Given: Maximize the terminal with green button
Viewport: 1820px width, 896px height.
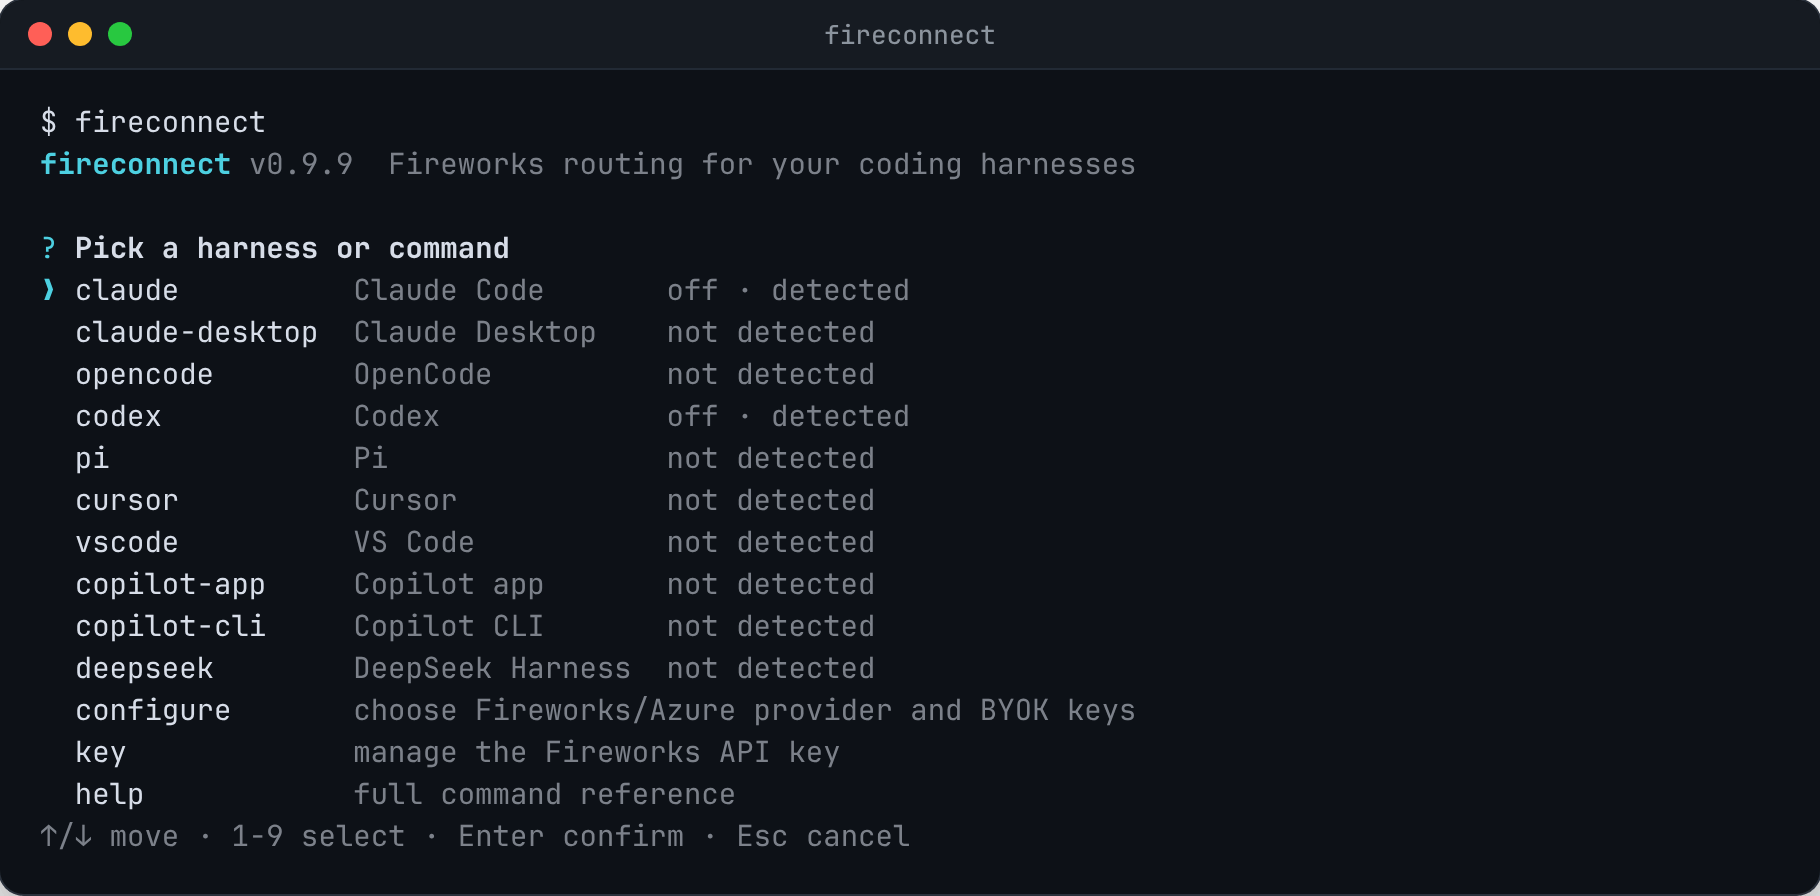Looking at the screenshot, I should (x=120, y=34).
